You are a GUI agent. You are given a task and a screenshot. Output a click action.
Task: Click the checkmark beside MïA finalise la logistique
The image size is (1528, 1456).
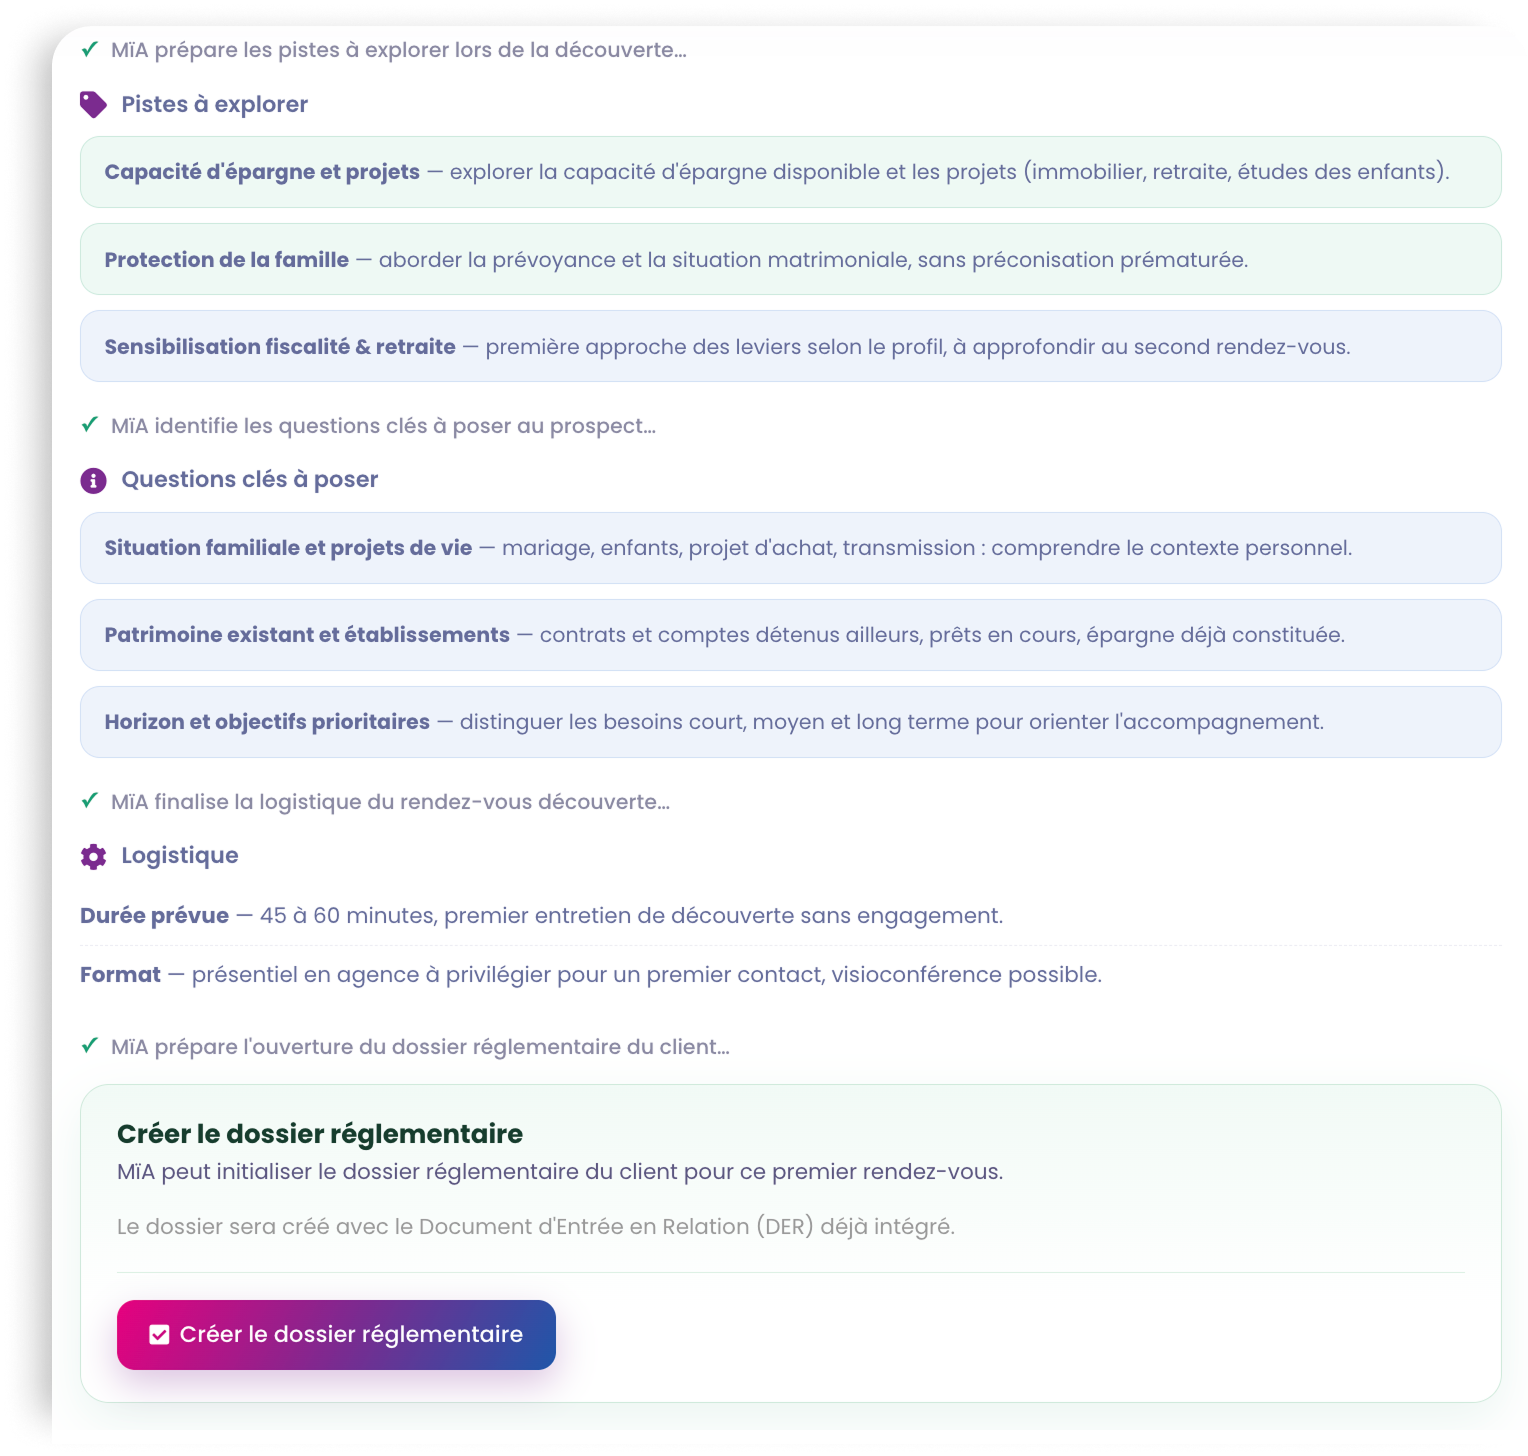click(90, 801)
